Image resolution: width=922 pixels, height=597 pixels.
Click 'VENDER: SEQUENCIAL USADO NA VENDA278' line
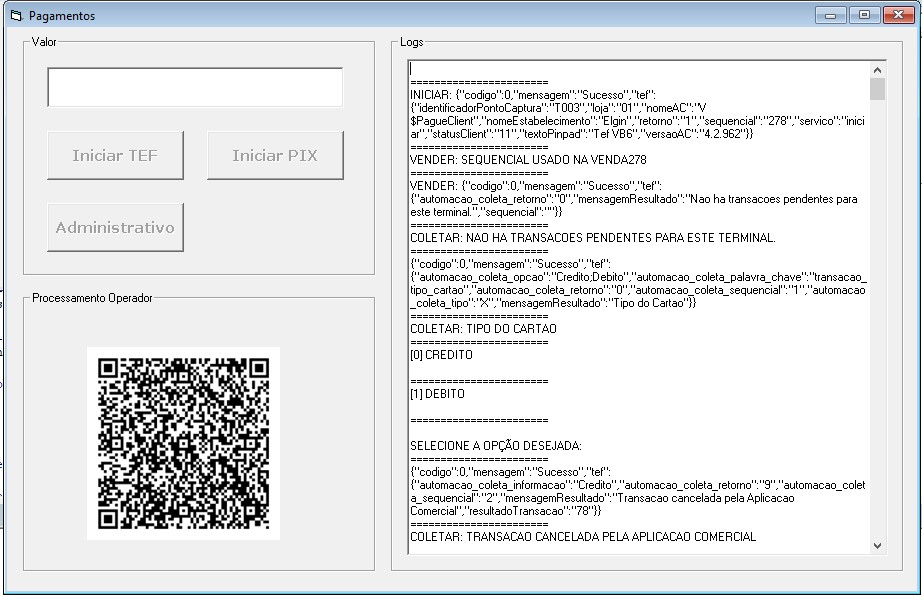point(528,159)
